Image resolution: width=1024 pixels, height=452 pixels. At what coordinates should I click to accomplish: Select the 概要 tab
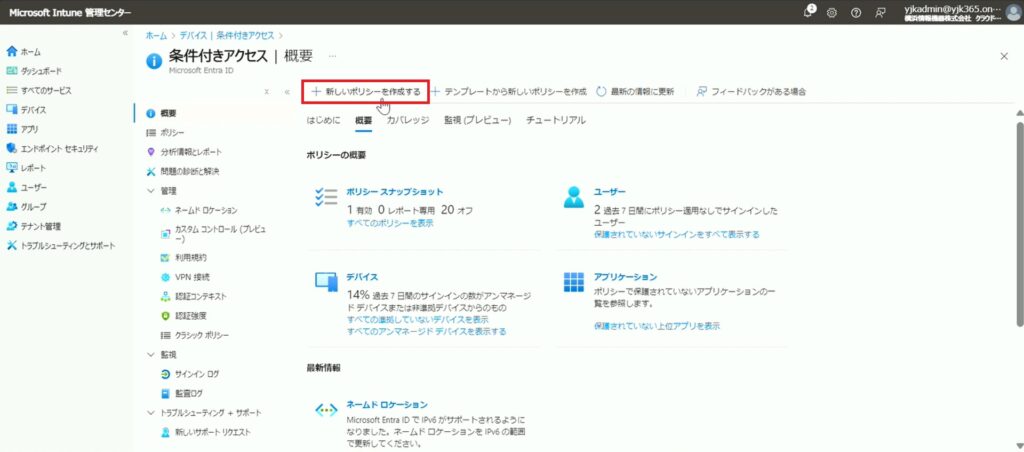pos(364,120)
